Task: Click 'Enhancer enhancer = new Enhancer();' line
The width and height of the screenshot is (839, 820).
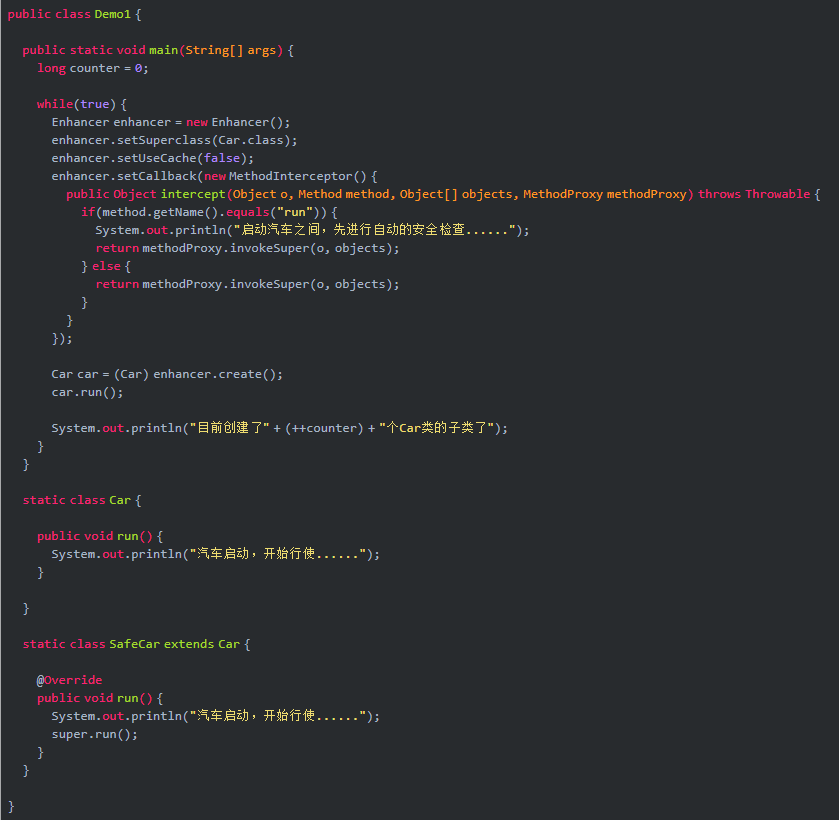Action: coord(171,122)
